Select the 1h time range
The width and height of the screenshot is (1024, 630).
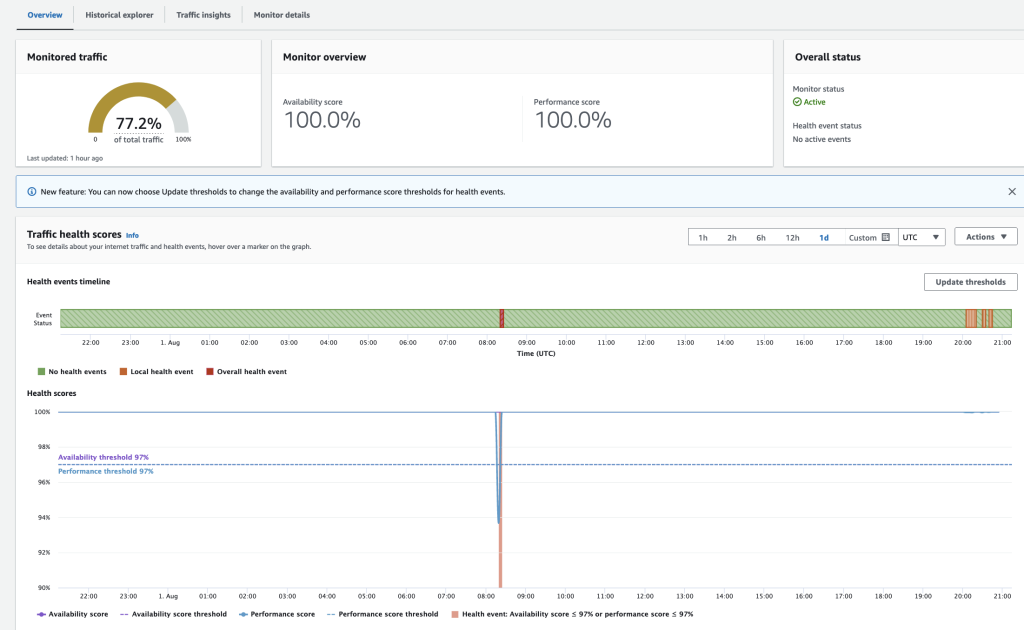702,237
